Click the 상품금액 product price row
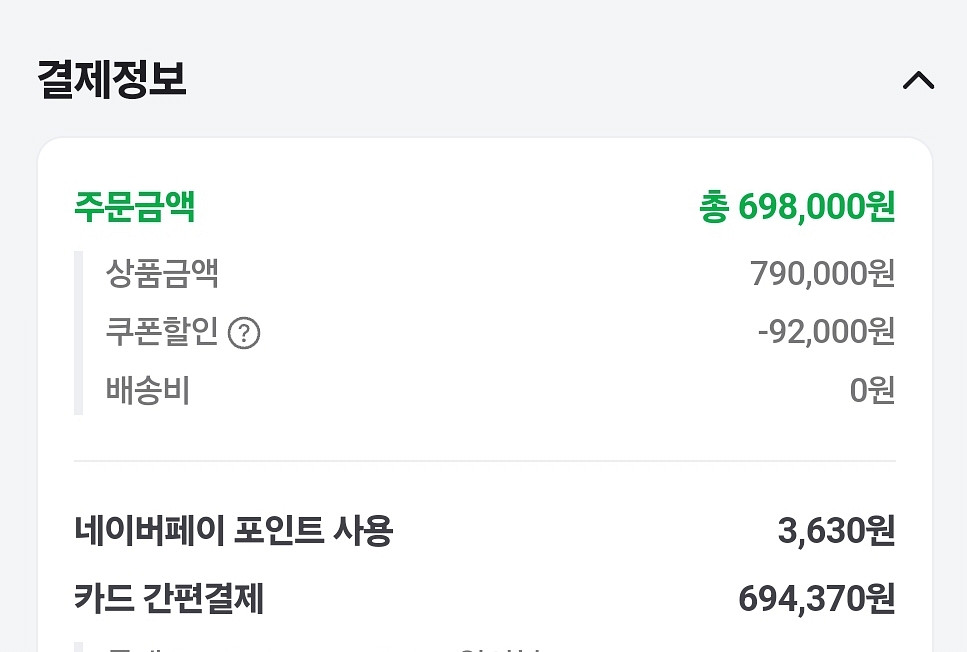The width and height of the screenshot is (967, 652). click(165, 274)
